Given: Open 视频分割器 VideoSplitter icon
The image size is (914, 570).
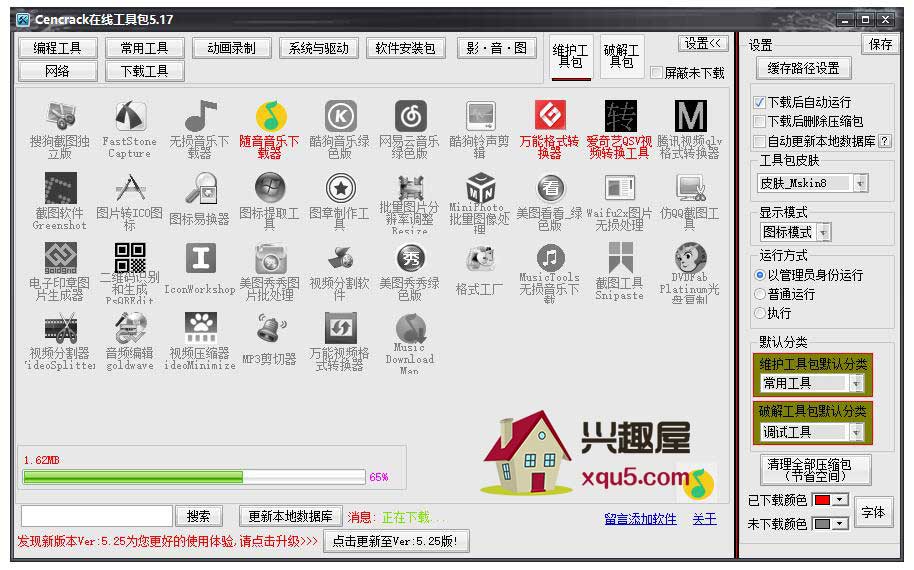Looking at the screenshot, I should click(60, 328).
